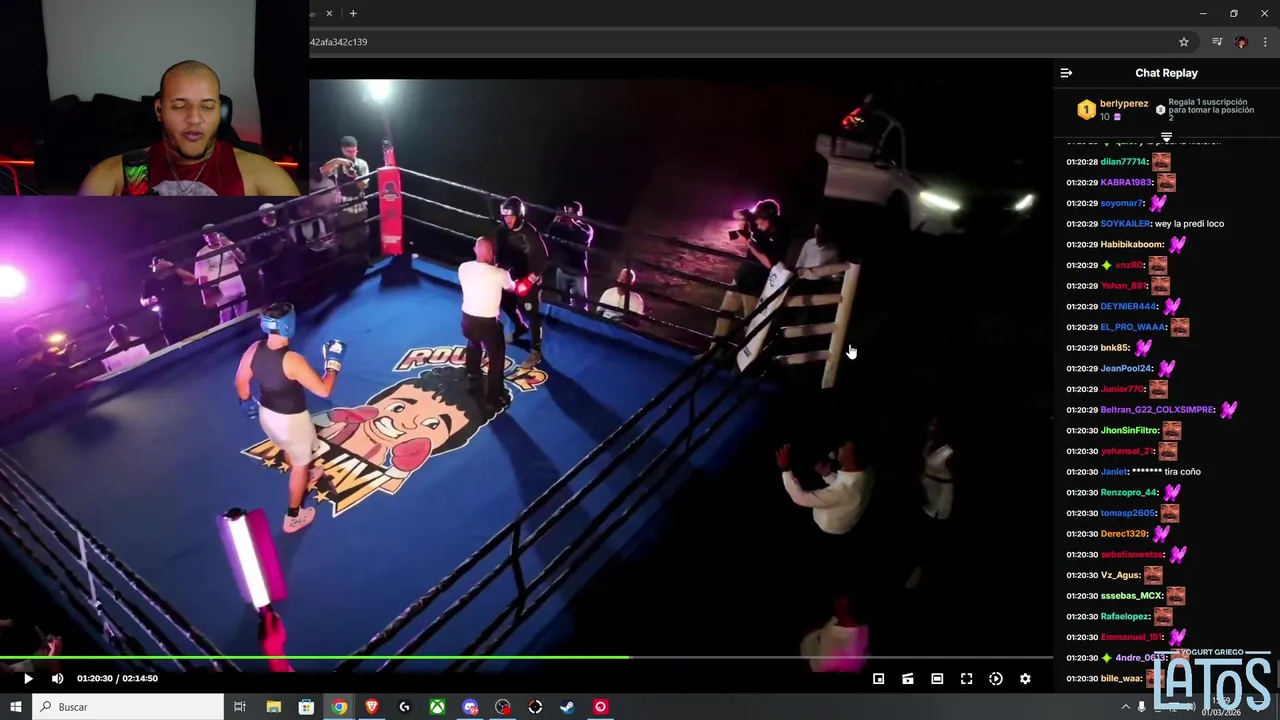Open the Windows Start menu
This screenshot has width=1280, height=720.
[x=16, y=707]
